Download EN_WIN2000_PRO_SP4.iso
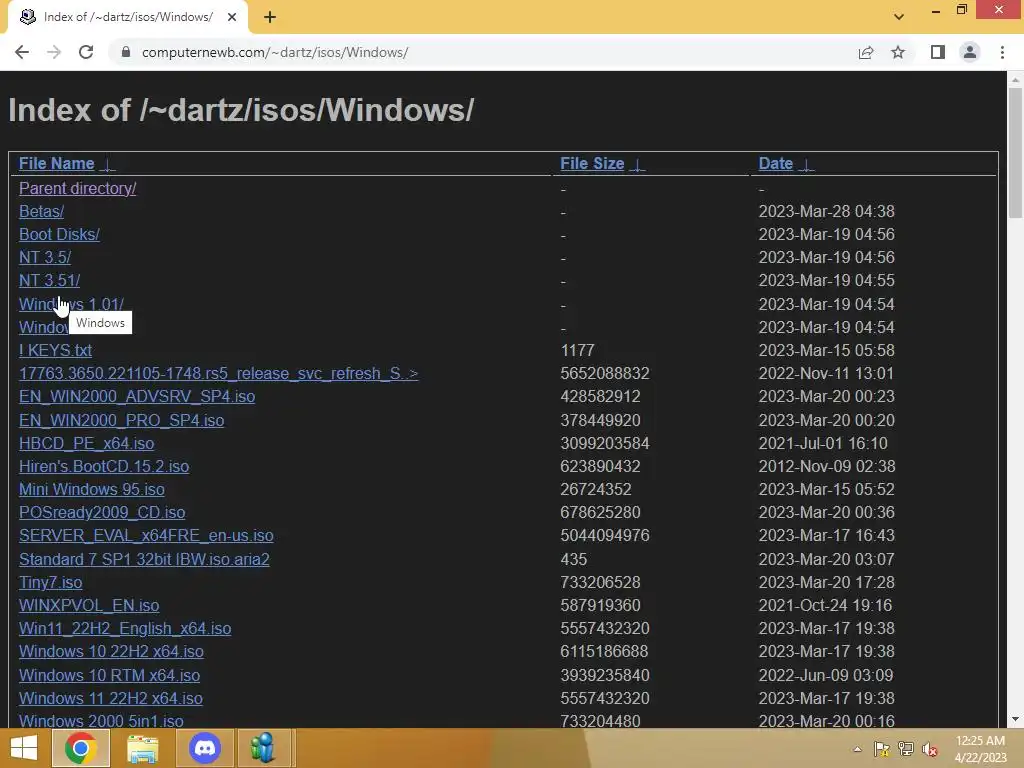1024x768 pixels. tap(121, 421)
